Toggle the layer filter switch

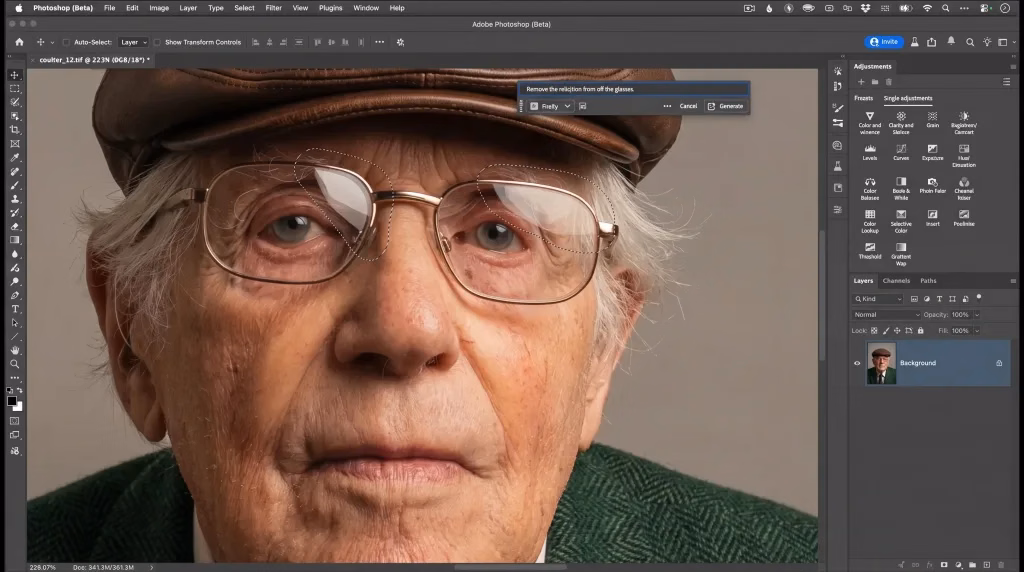(979, 298)
